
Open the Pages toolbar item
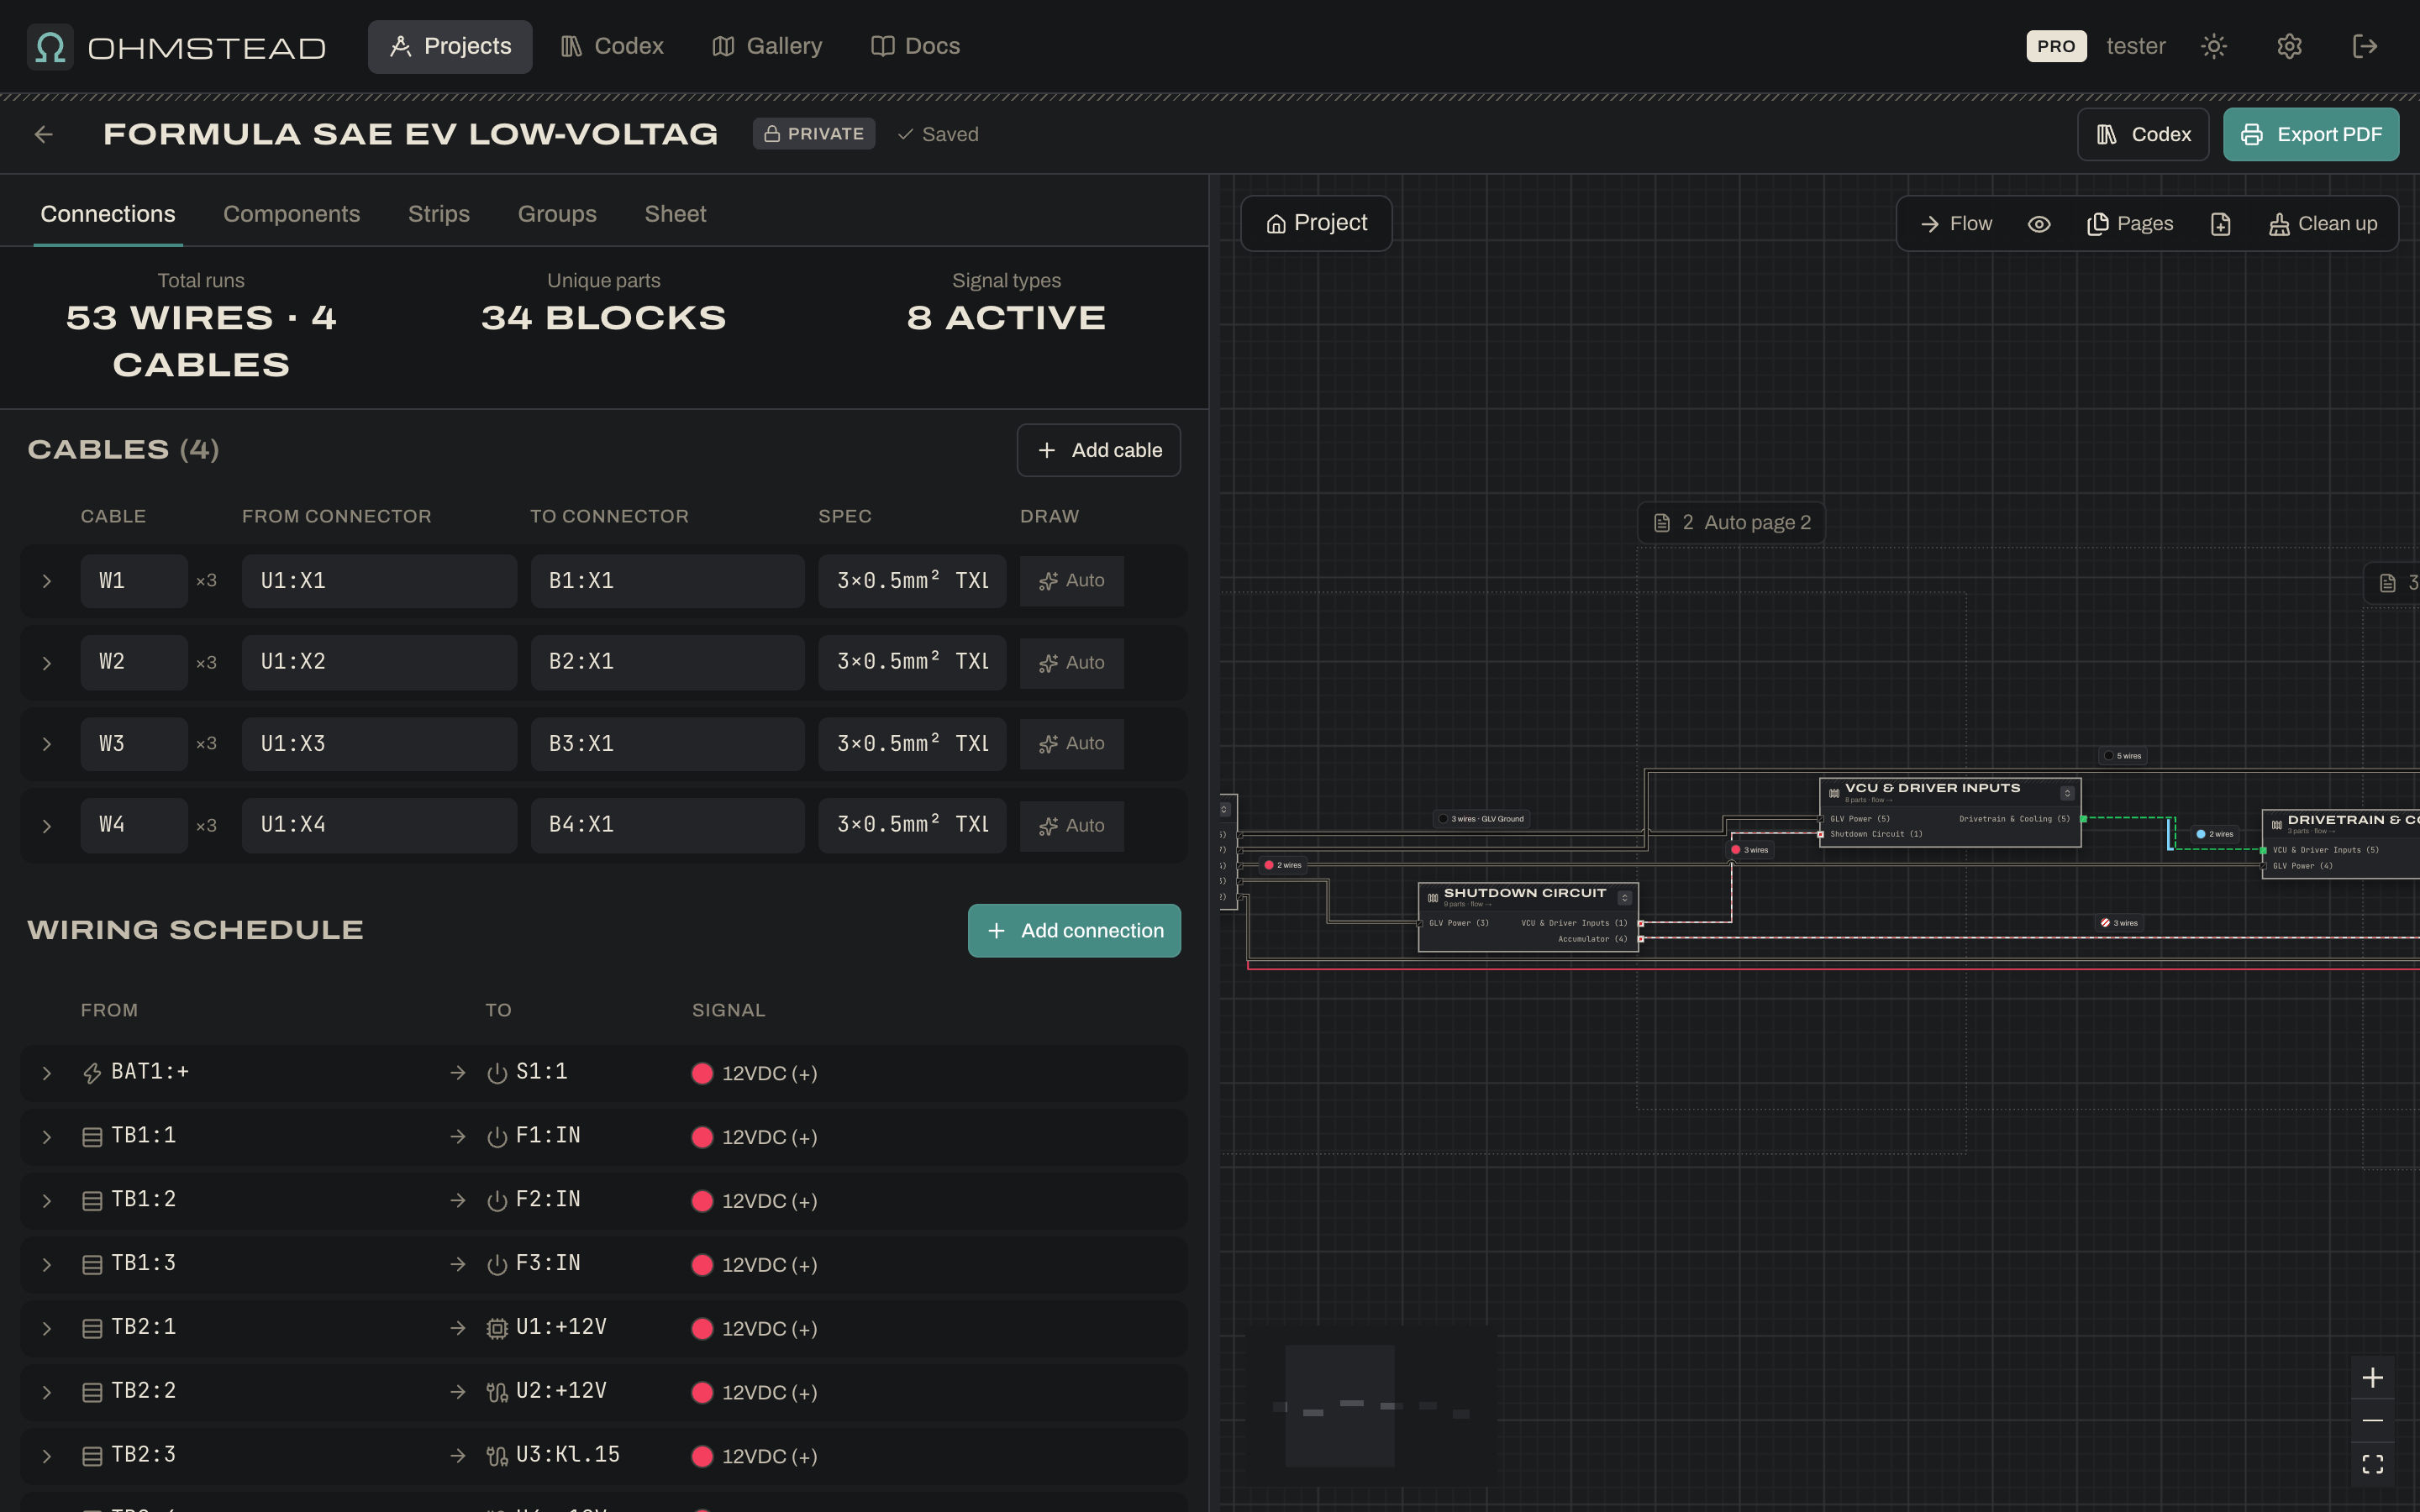2130,224
